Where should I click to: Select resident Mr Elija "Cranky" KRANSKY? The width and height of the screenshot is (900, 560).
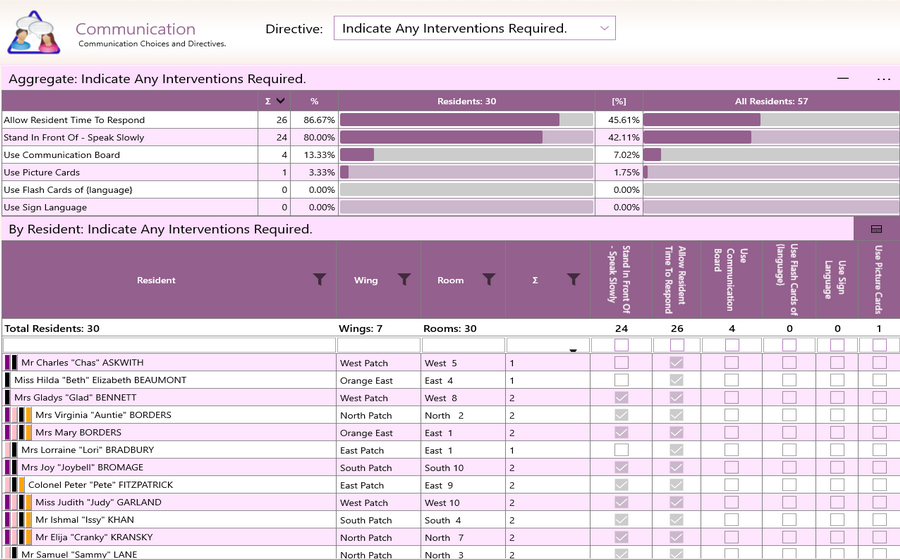[x=94, y=537]
